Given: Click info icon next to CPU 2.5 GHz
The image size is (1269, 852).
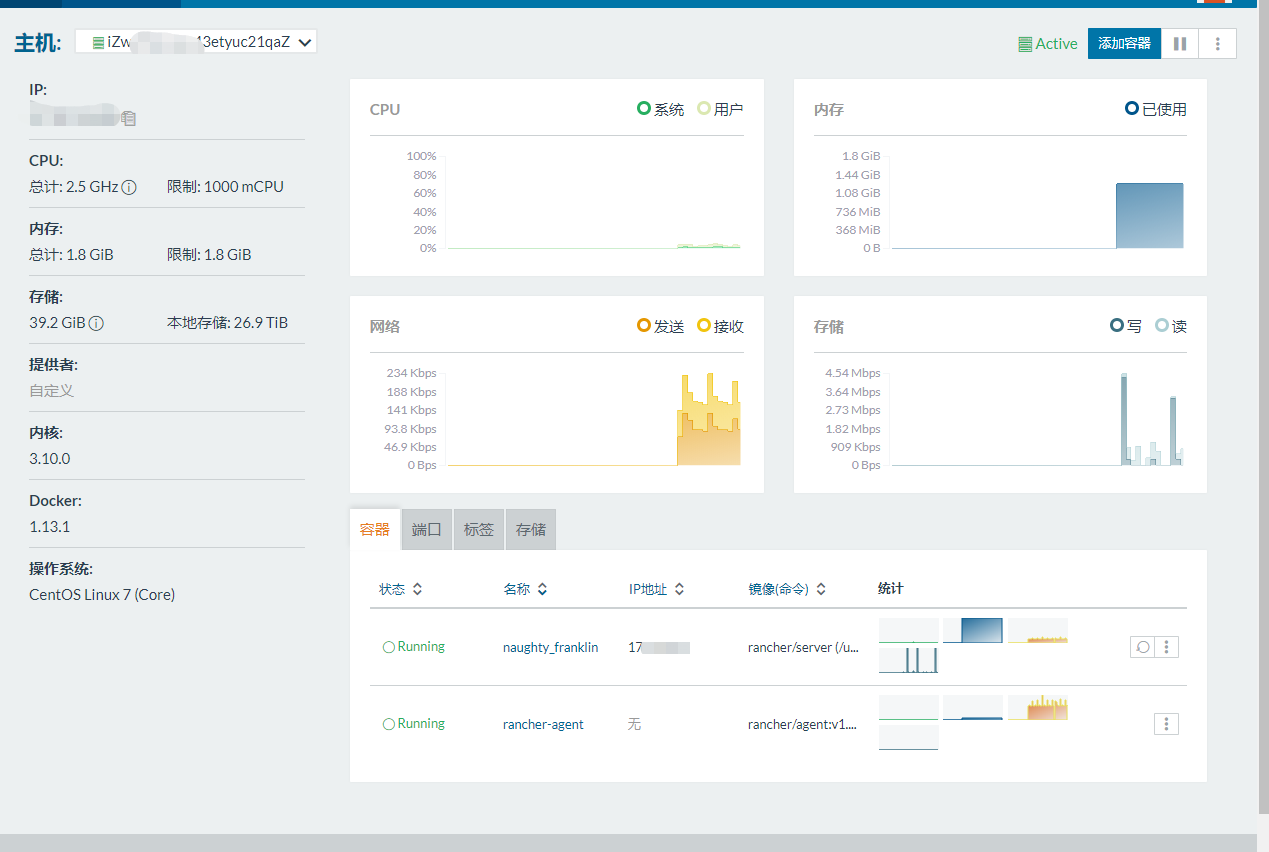Looking at the screenshot, I should click(129, 187).
